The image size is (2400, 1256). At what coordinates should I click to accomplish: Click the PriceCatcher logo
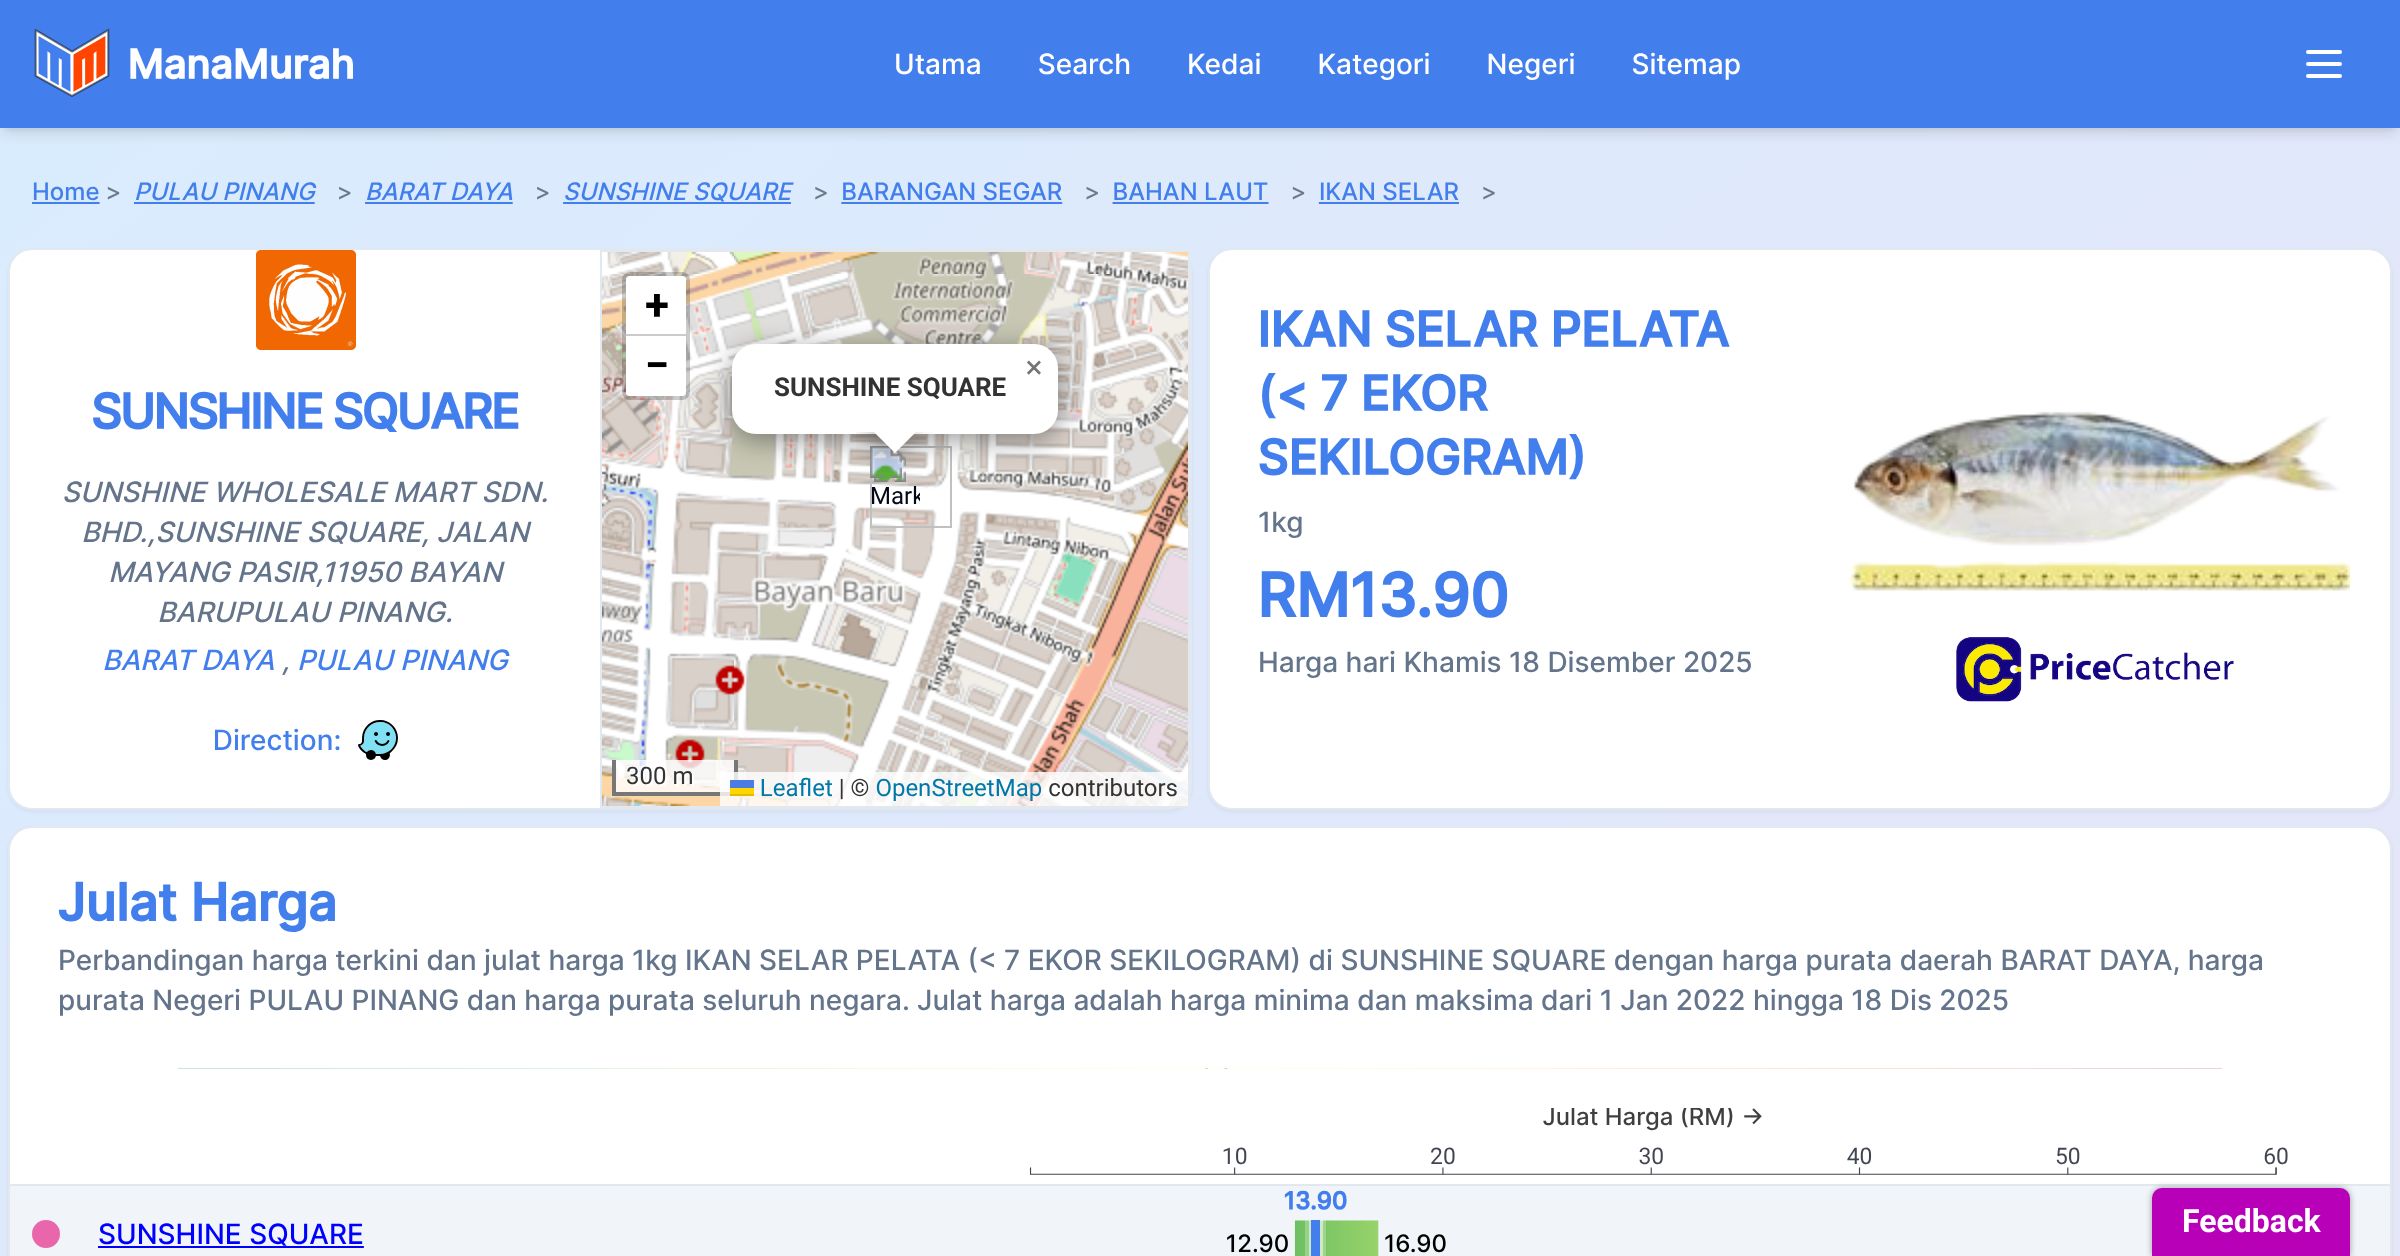(2094, 668)
